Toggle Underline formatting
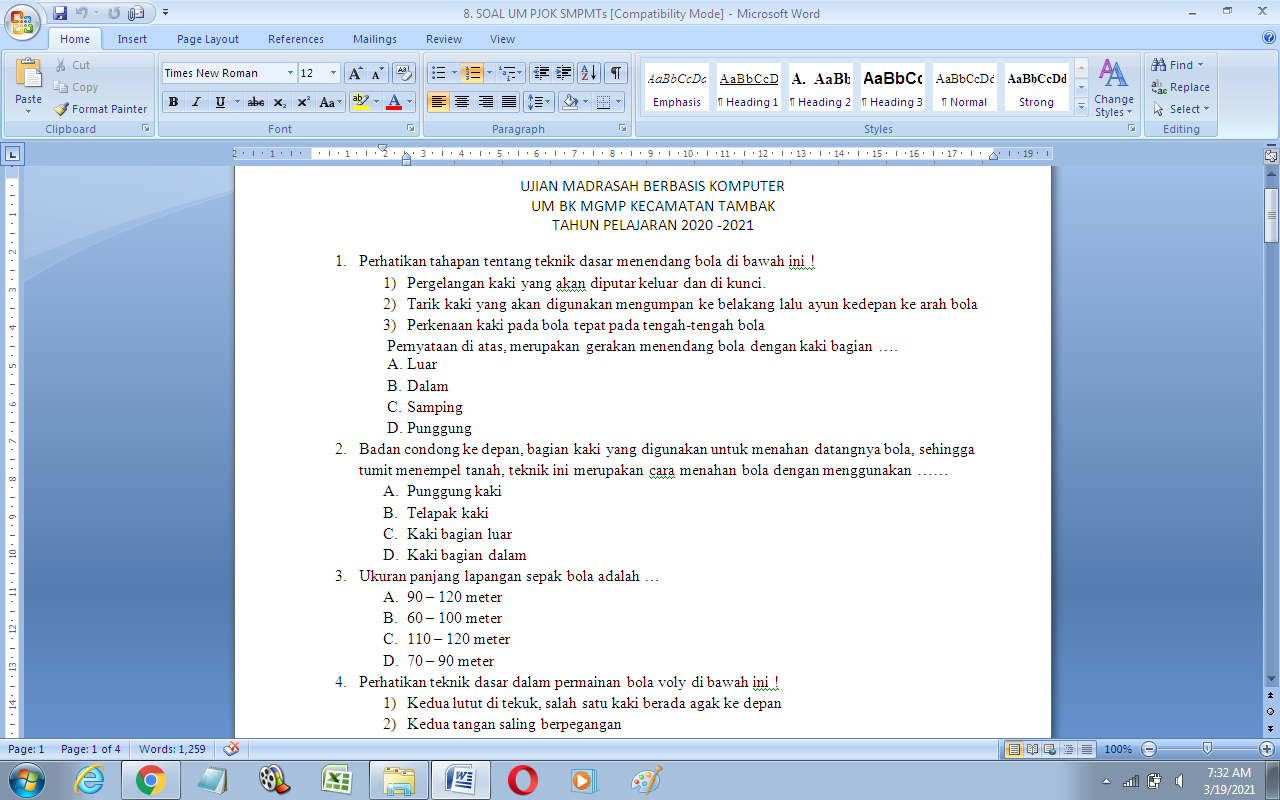 [x=220, y=102]
